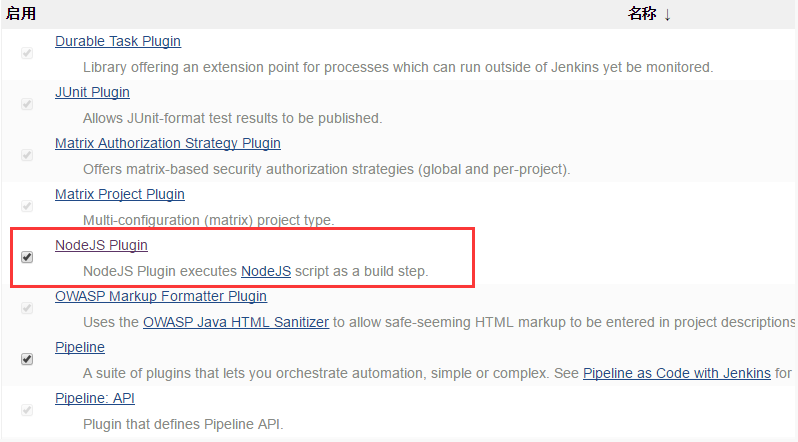
Task: Toggle the Pipeline plugin enabled checkbox
Action: click(27, 359)
